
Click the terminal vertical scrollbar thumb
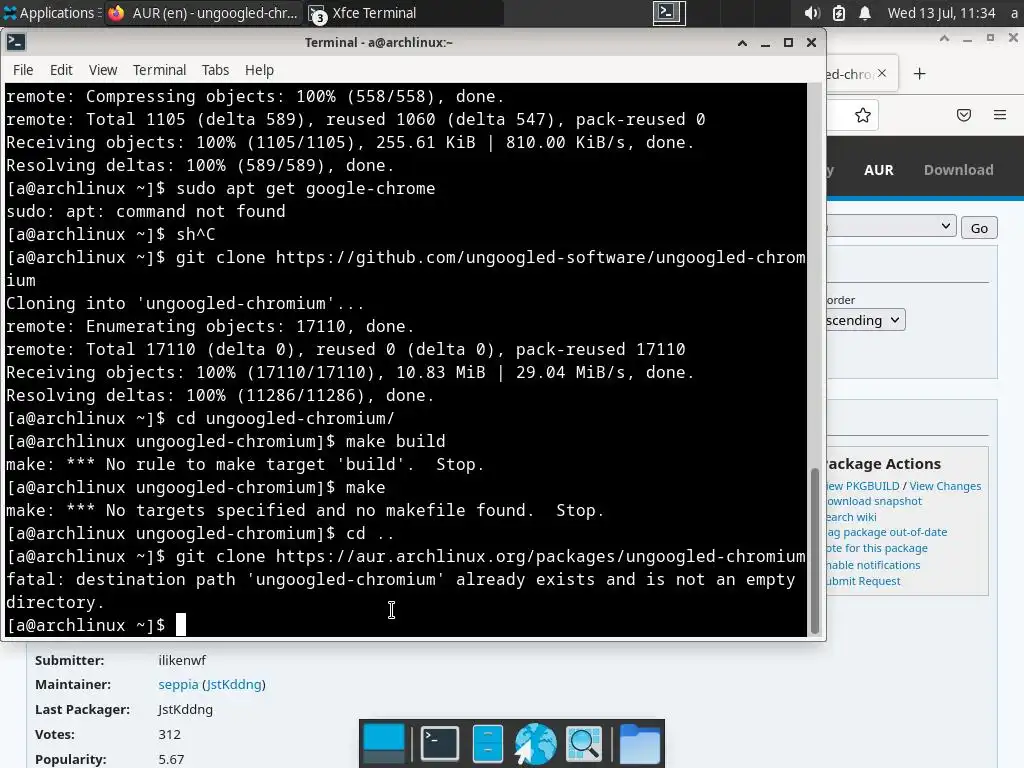click(x=814, y=551)
